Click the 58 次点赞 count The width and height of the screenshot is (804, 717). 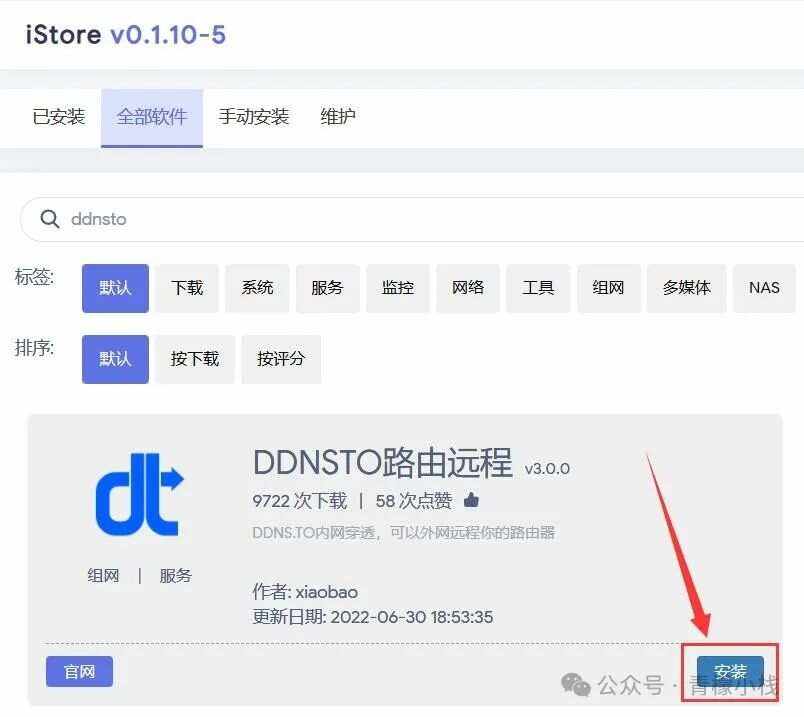(x=414, y=501)
